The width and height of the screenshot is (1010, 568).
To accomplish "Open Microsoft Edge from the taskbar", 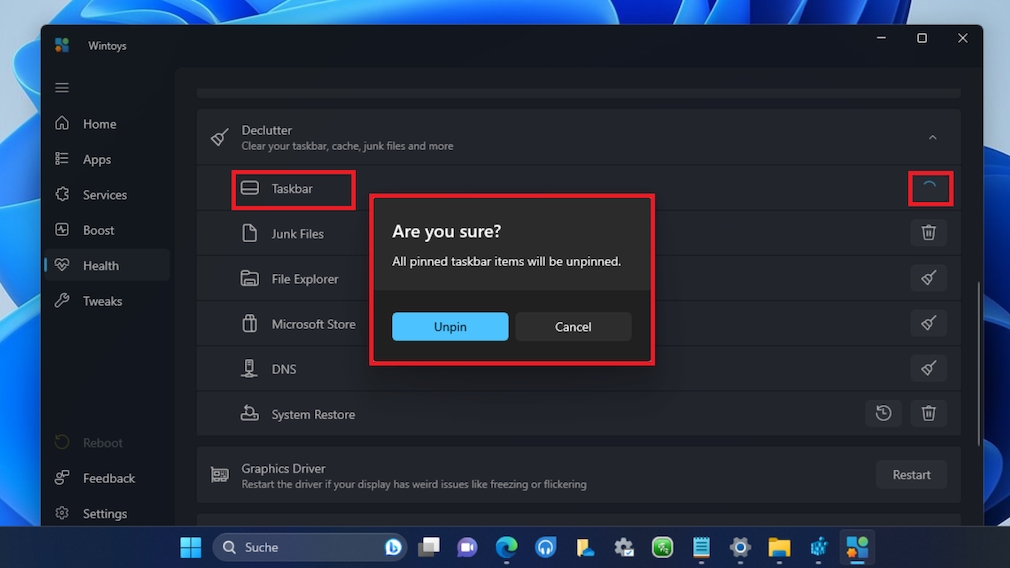I will point(506,547).
